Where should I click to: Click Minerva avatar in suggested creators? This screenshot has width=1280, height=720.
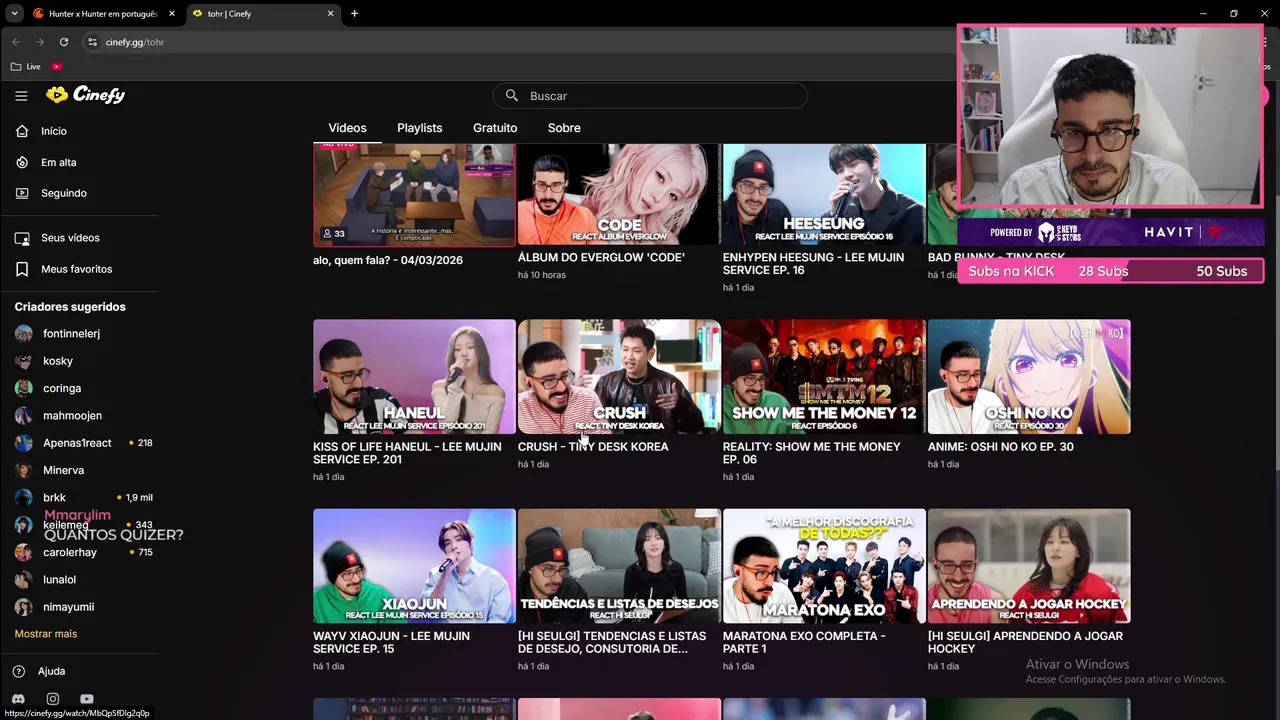pyautogui.click(x=23, y=470)
